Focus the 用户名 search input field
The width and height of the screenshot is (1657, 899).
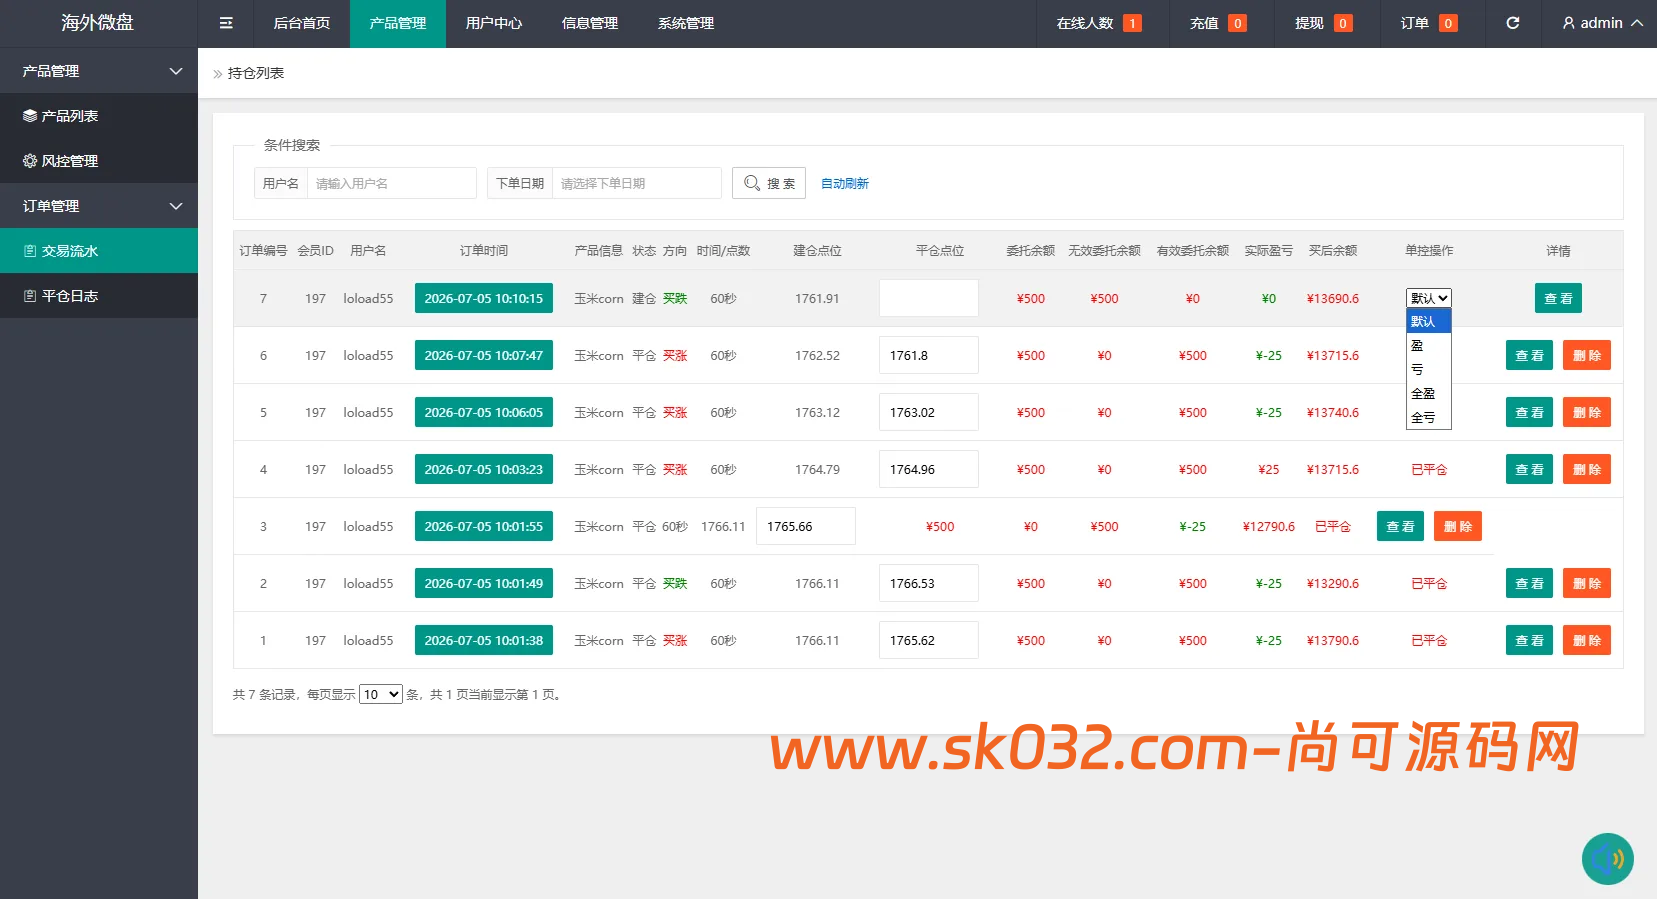pos(391,183)
